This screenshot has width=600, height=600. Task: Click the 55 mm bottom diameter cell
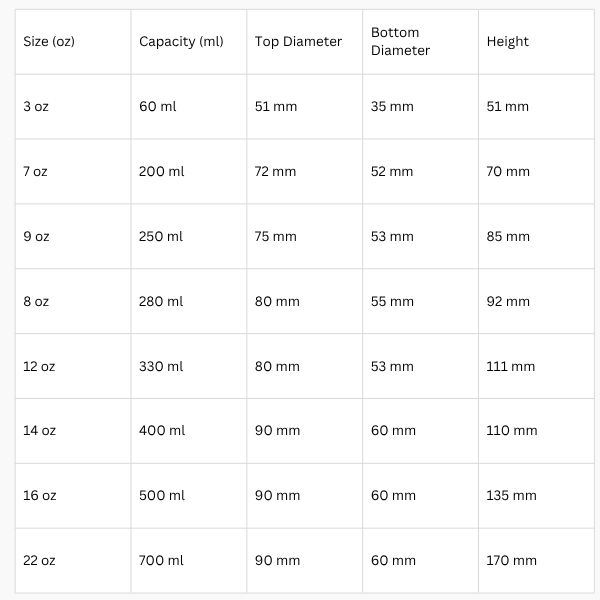click(421, 302)
